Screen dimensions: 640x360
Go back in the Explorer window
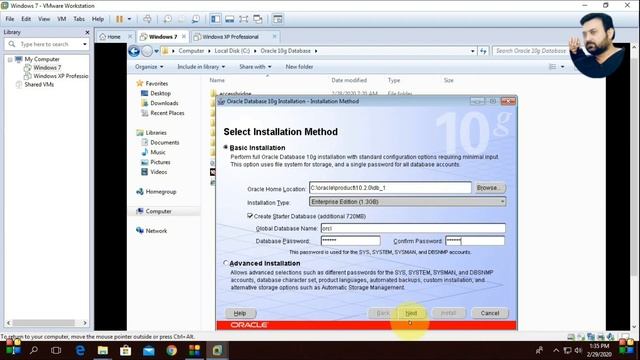[134, 51]
